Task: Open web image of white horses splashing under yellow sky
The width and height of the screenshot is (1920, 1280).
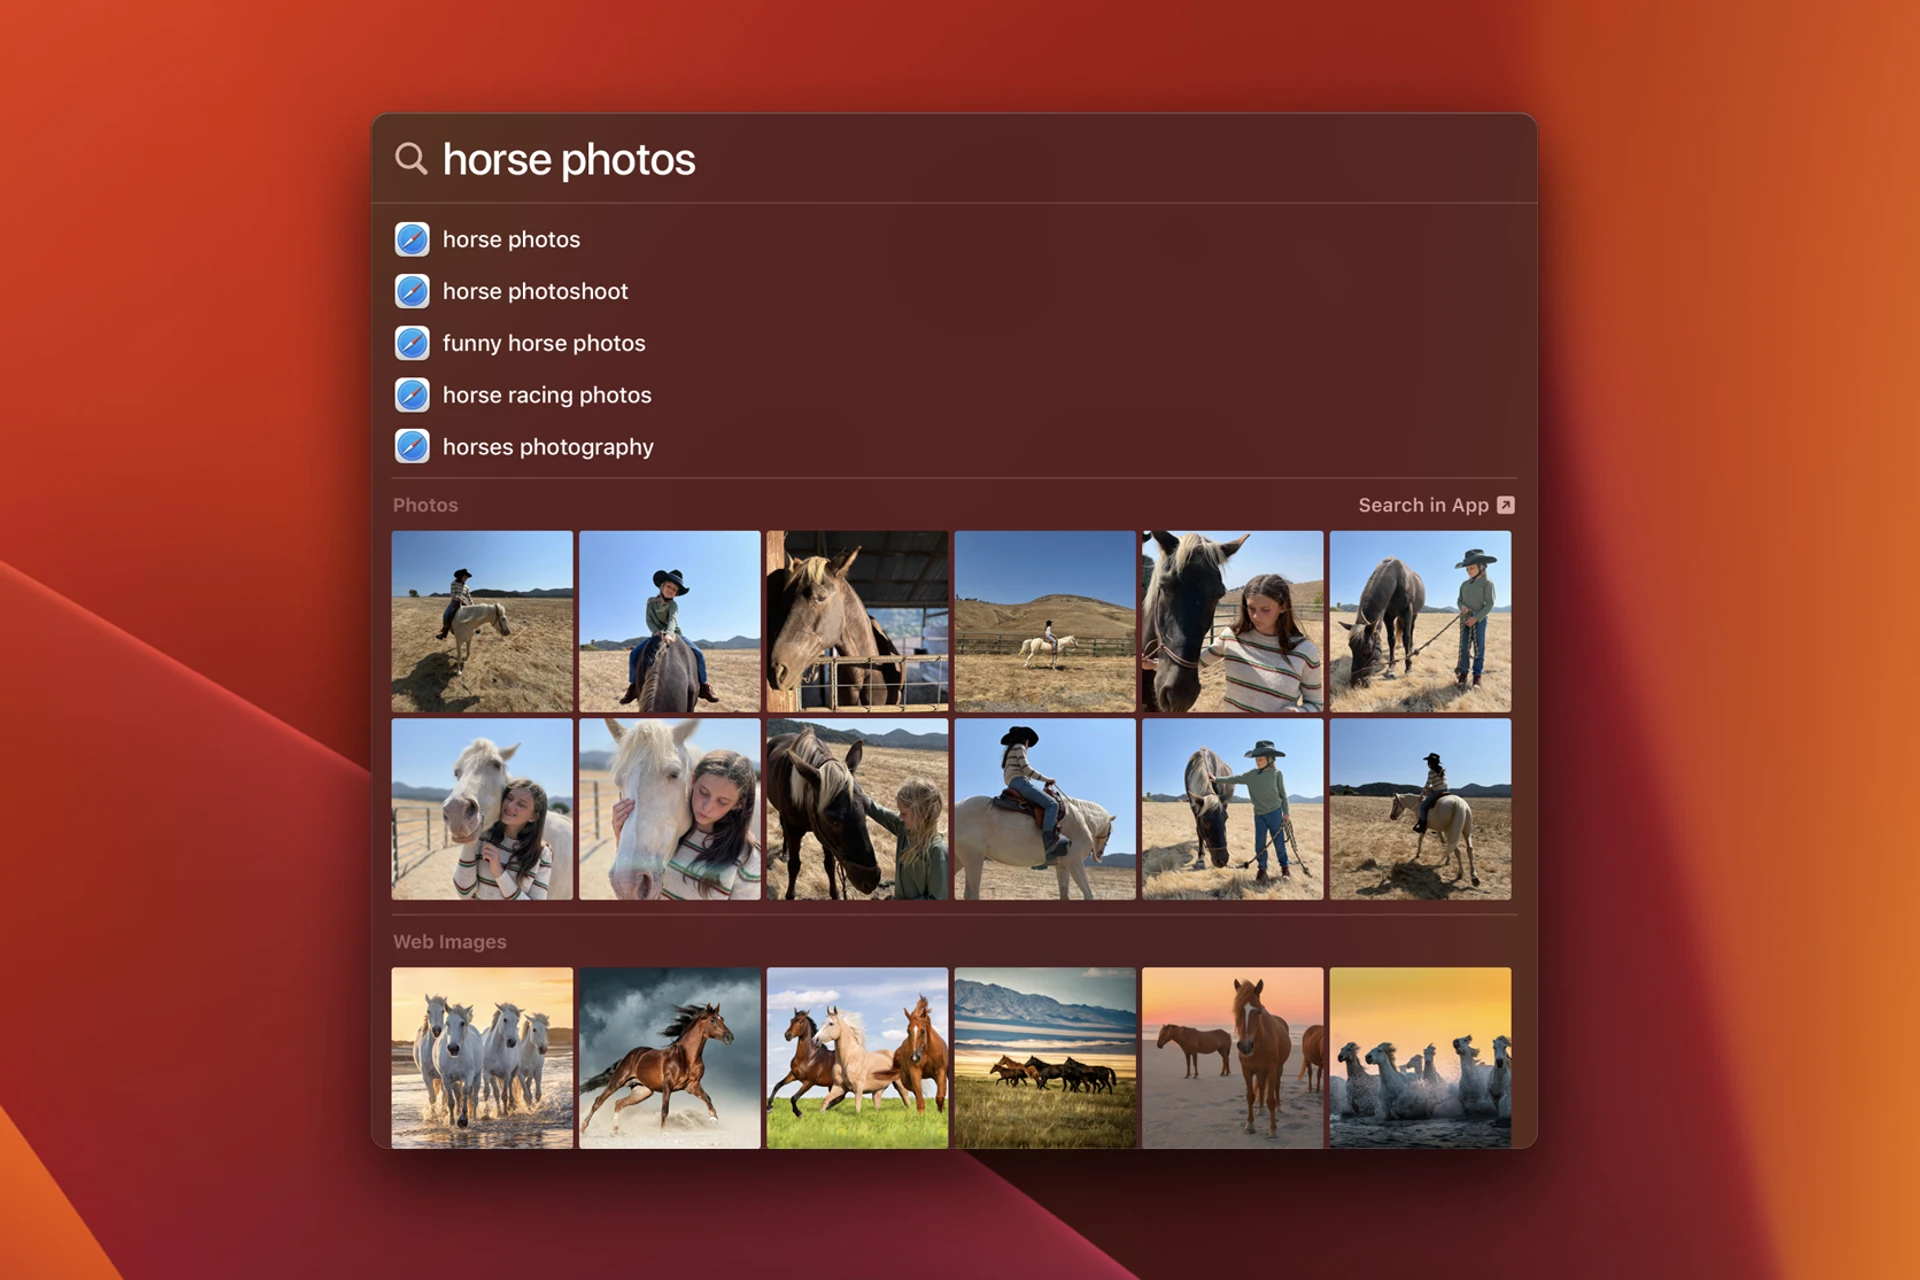Action: pyautogui.click(x=1420, y=1057)
